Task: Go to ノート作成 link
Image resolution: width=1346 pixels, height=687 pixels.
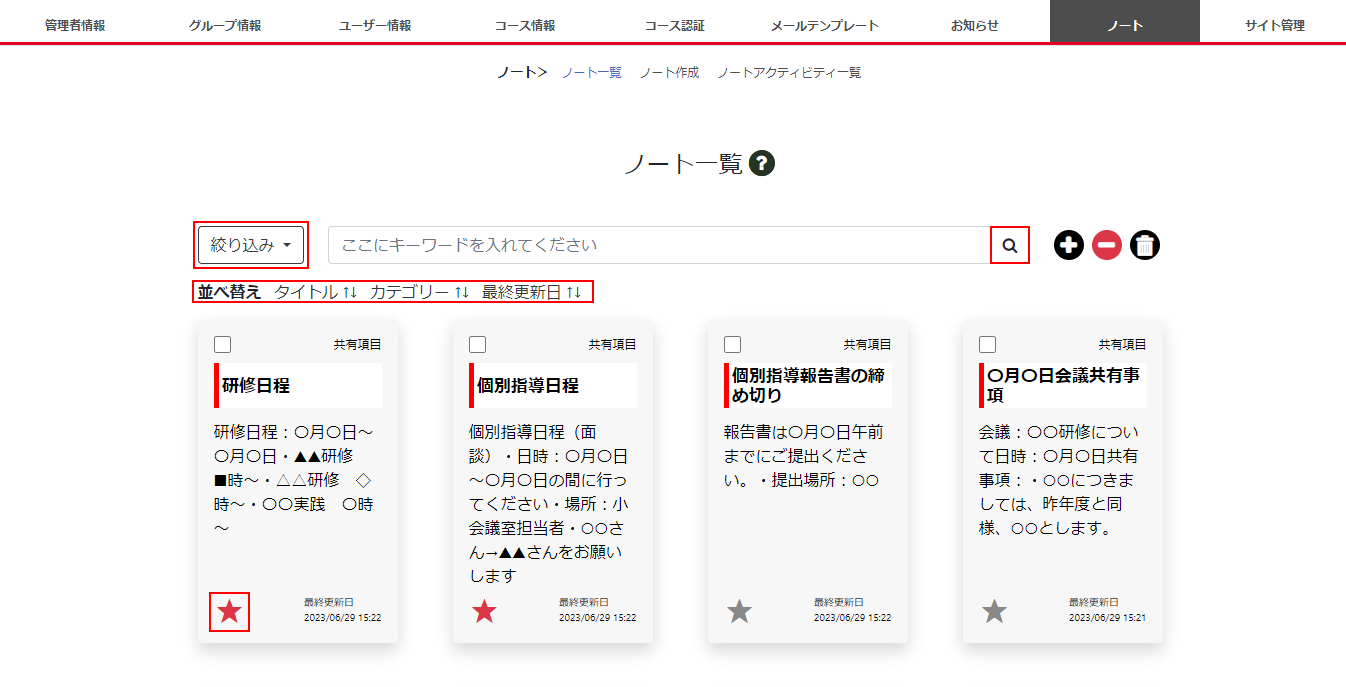Action: pyautogui.click(x=669, y=73)
